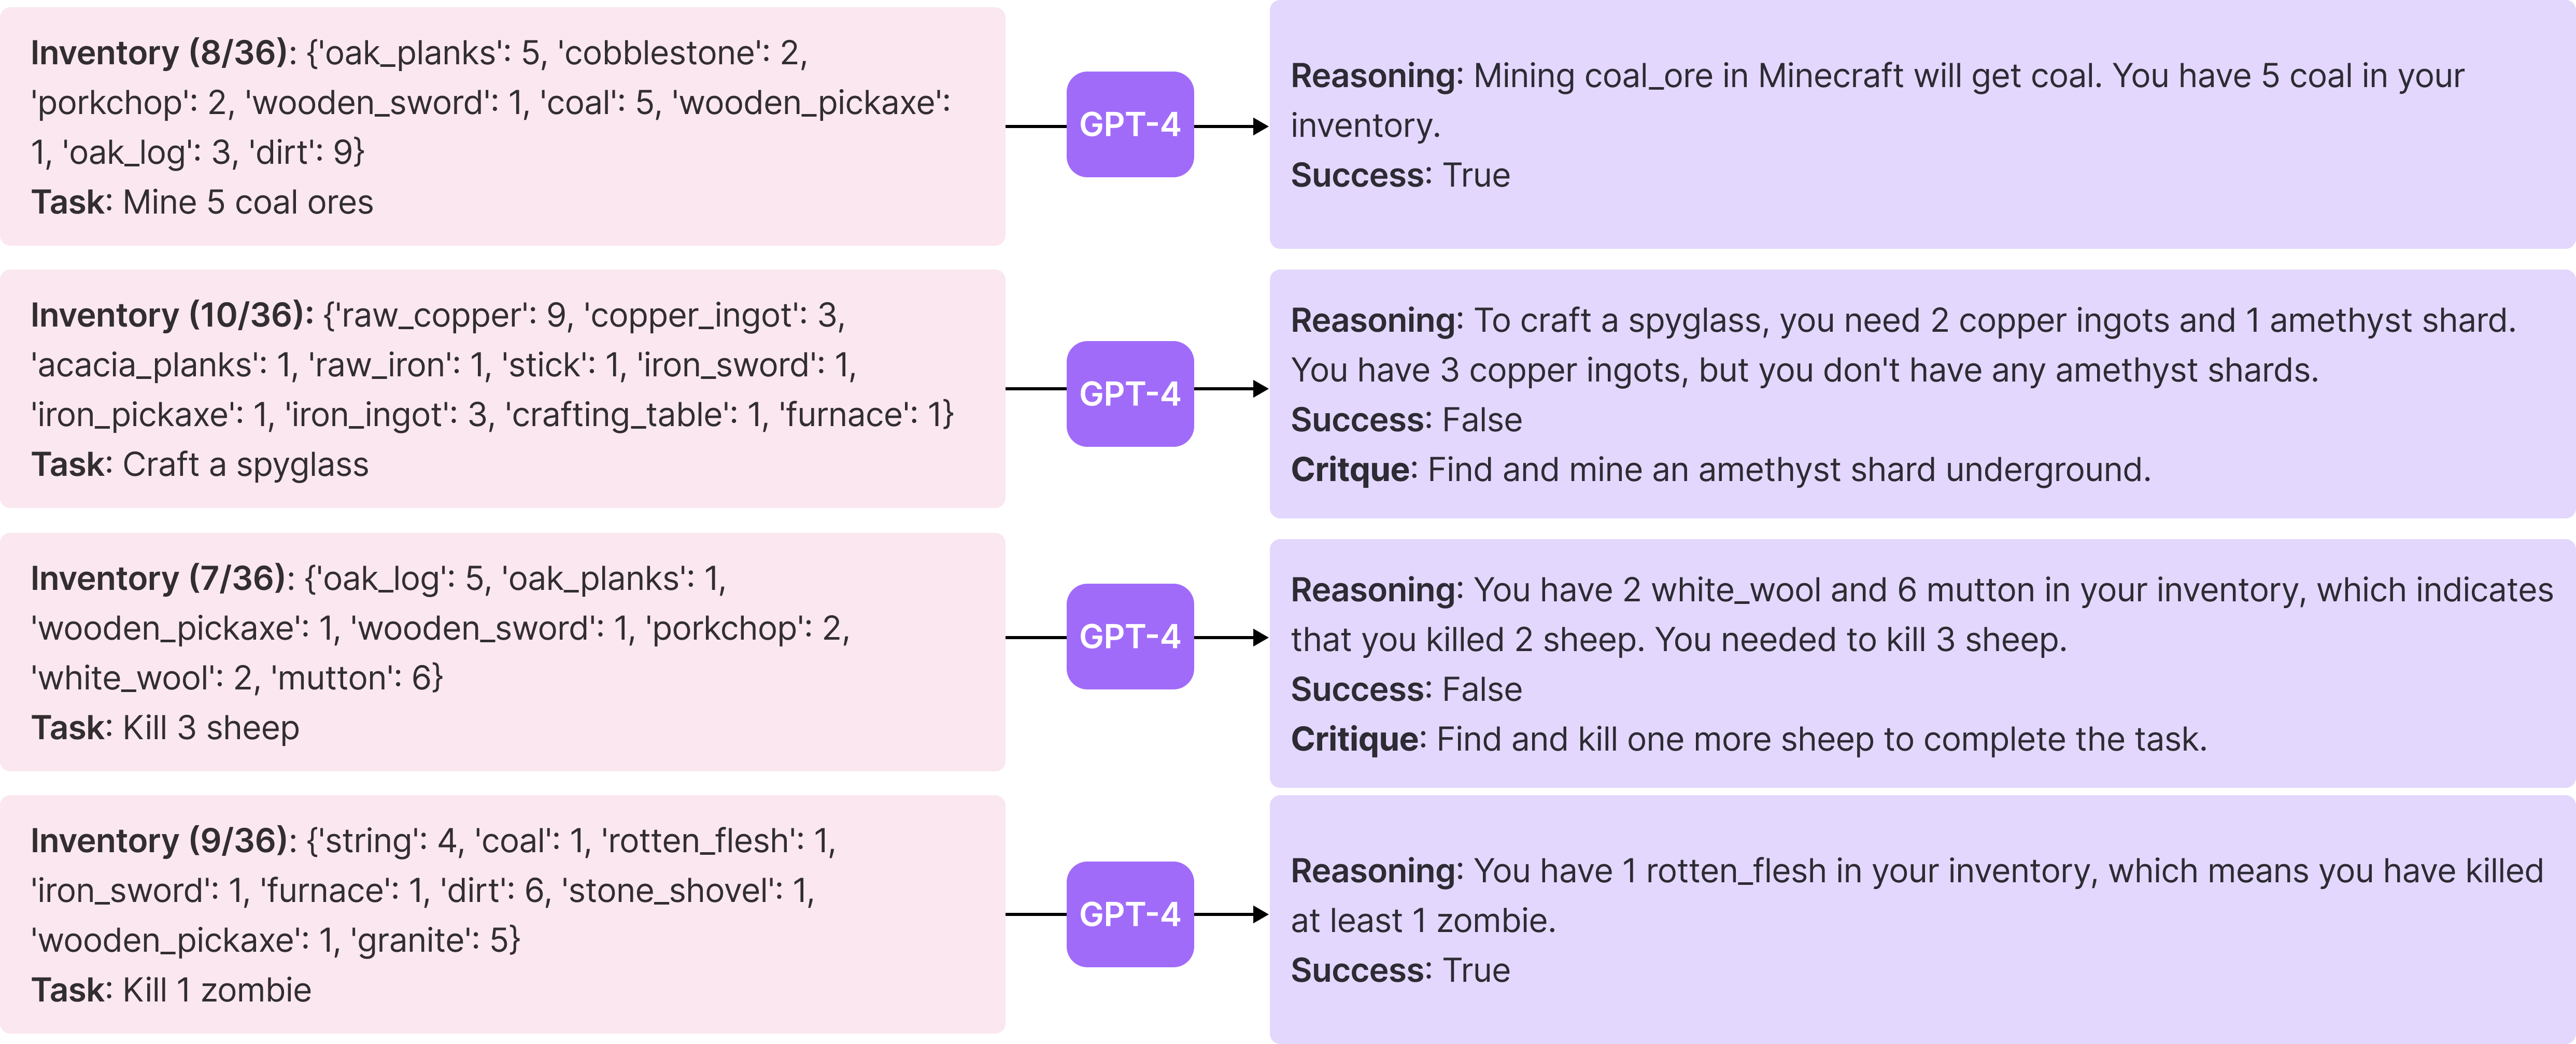The height and width of the screenshot is (1044, 2576).
Task: Click the Reasoning text about white_wool and mutton
Action: pyautogui.click(x=1922, y=615)
